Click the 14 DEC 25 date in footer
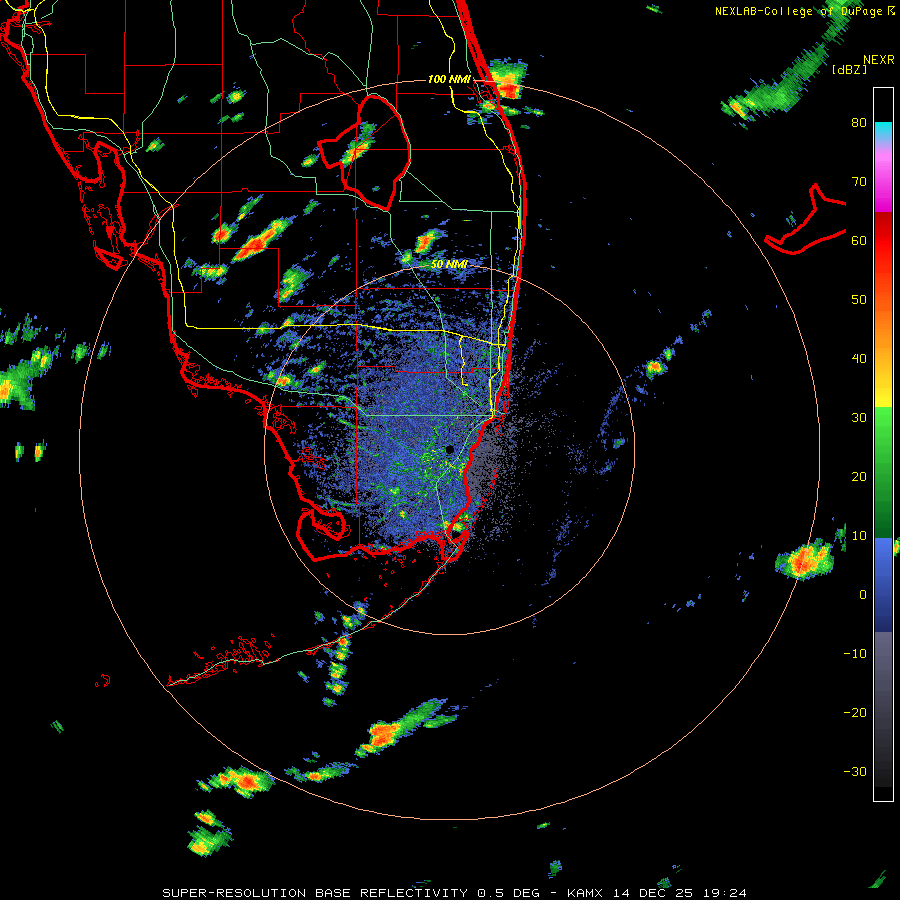The width and height of the screenshot is (900, 900). (653, 893)
